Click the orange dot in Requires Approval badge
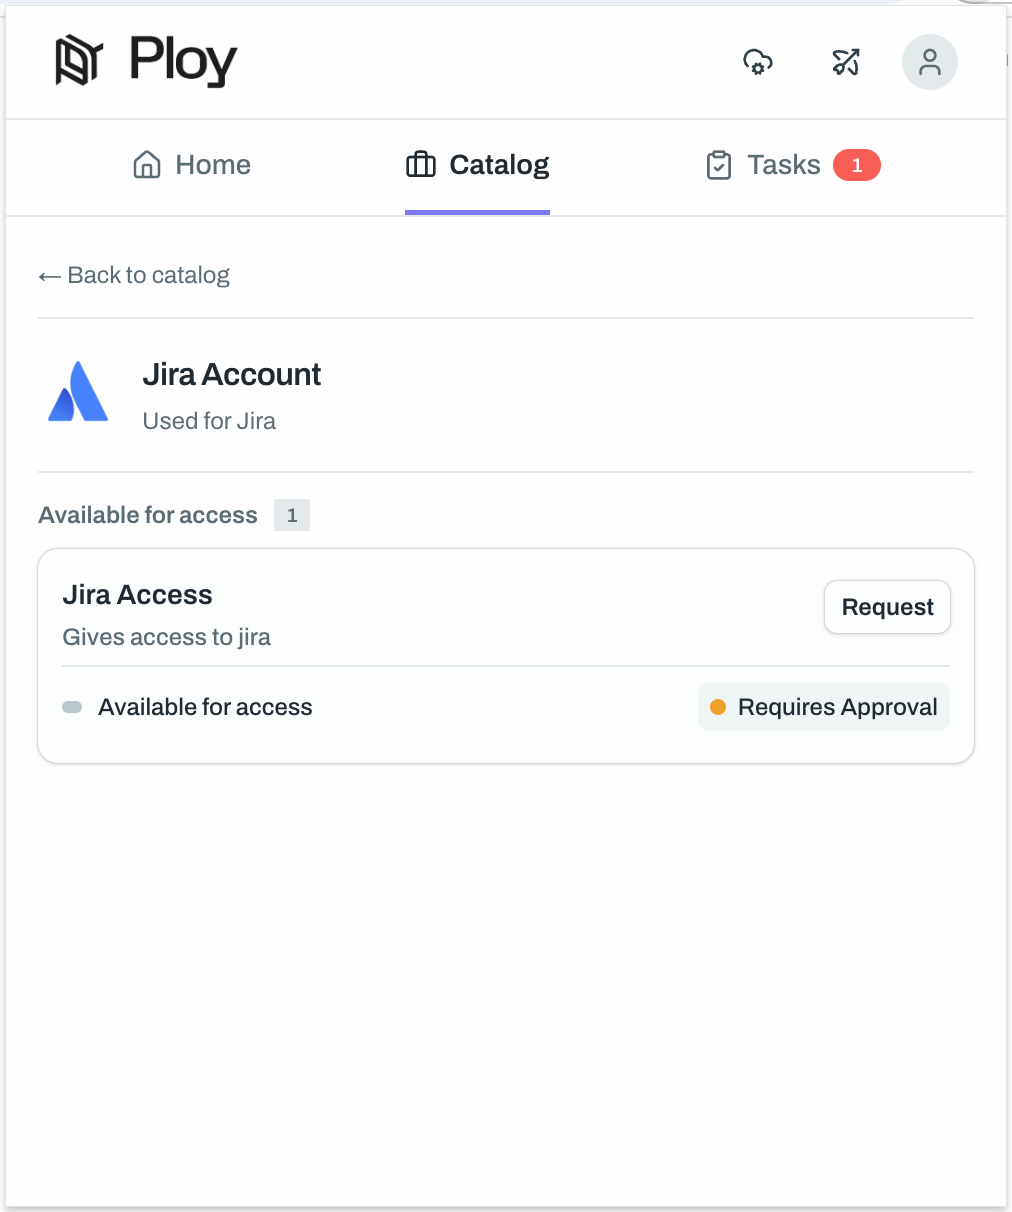 coord(717,707)
